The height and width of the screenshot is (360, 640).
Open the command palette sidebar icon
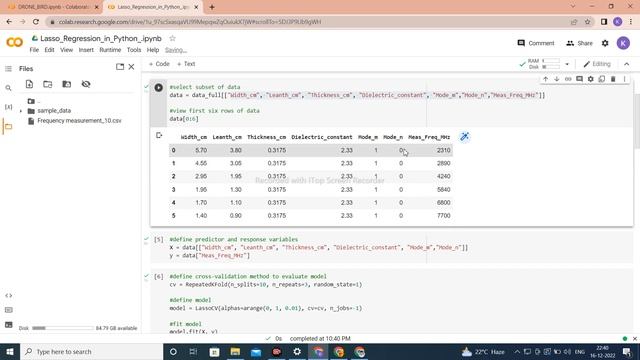click(8, 310)
